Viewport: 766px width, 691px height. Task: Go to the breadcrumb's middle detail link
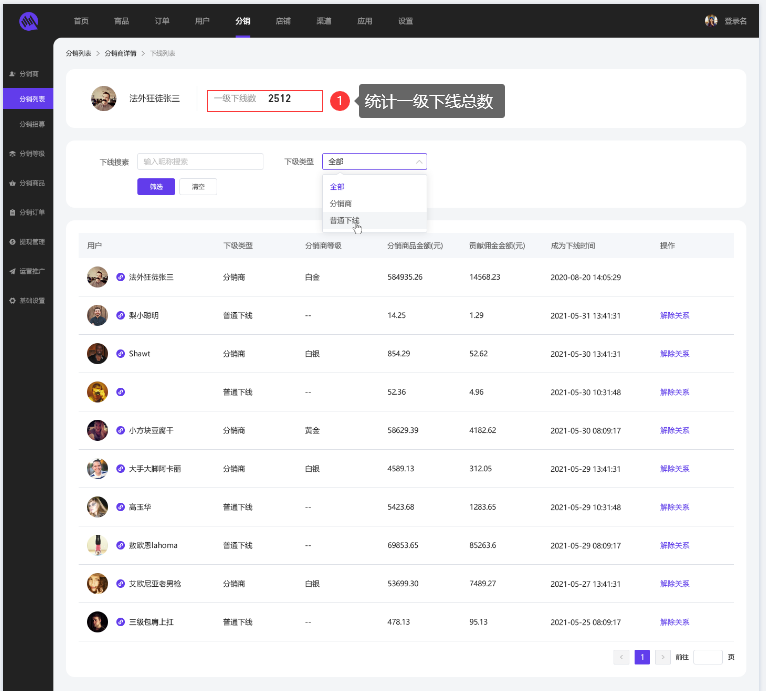(x=120, y=53)
